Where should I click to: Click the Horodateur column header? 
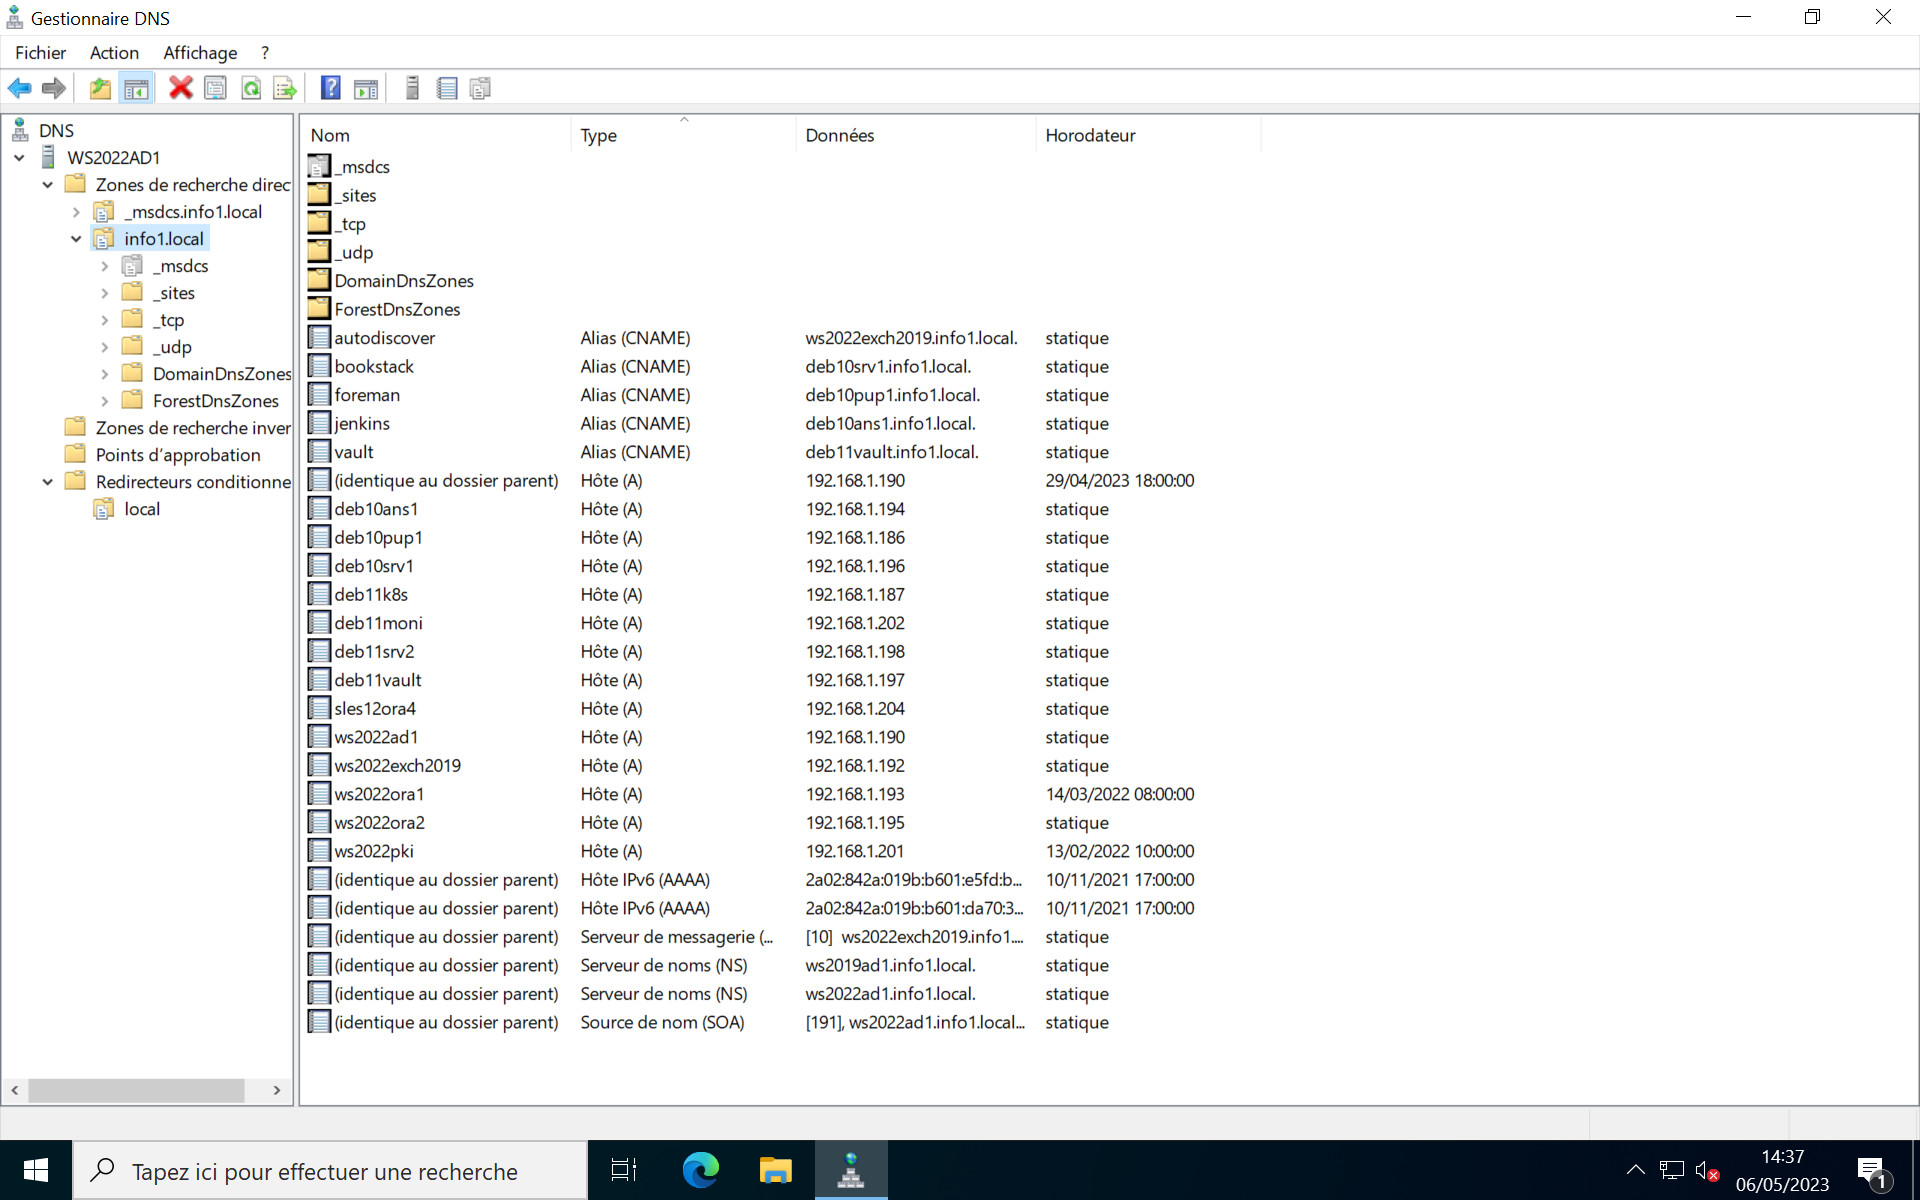pos(1090,135)
